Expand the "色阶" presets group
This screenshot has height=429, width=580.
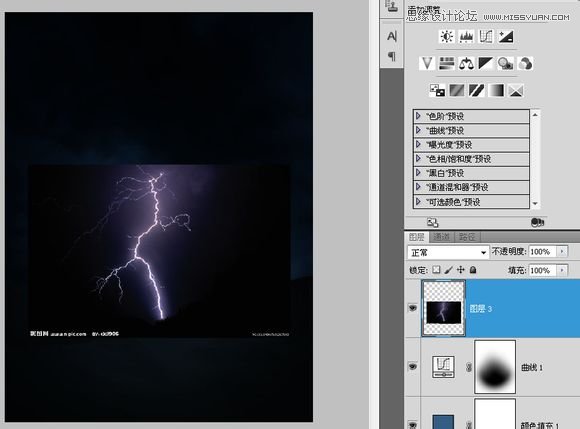418,116
